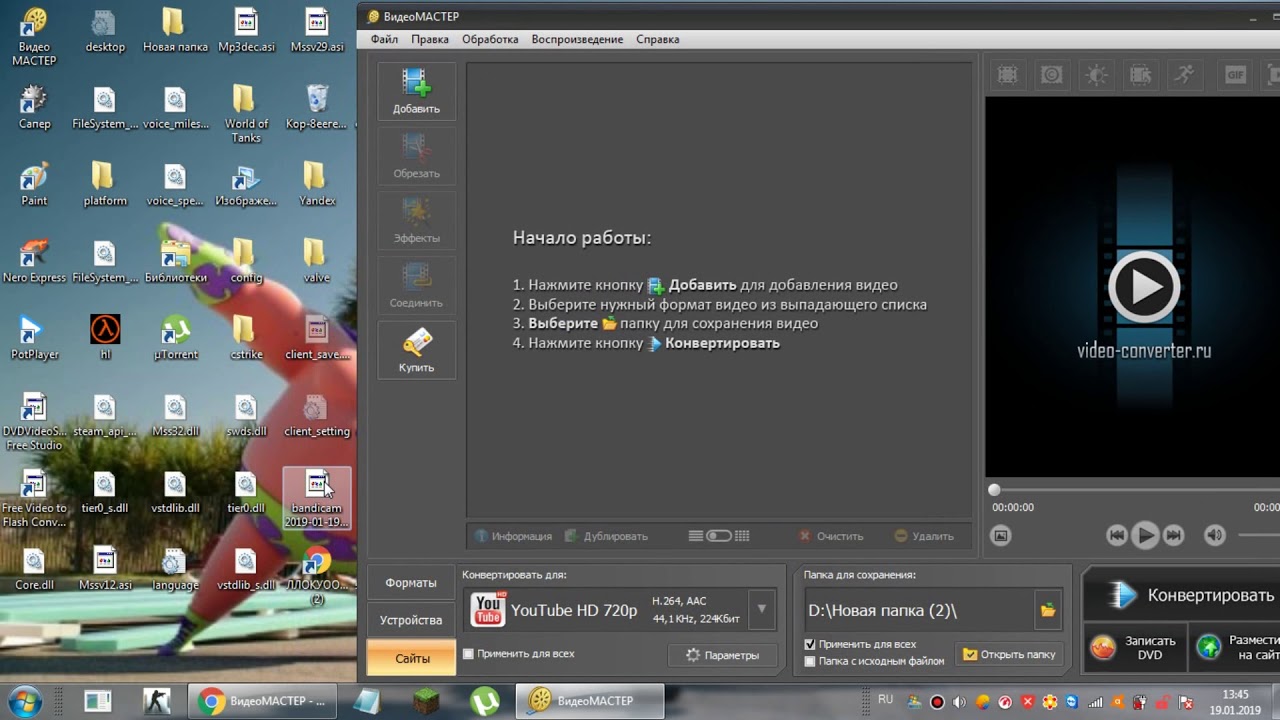Mute audio with the speaker icon
This screenshot has width=1280, height=720.
1215,536
